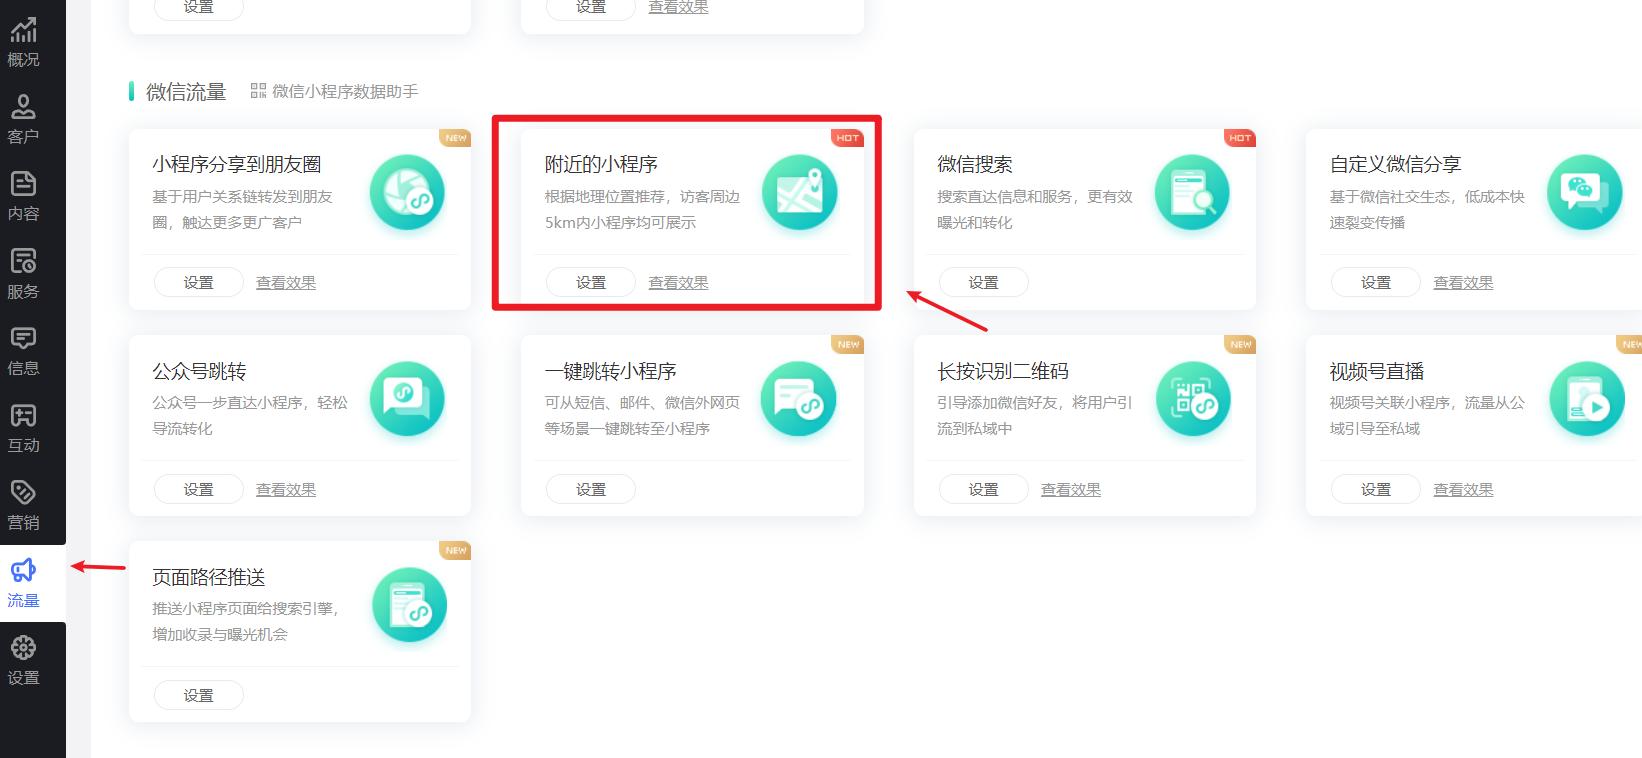Screen dimensions: 1642x758
Task: Open 概况 overview in the sidebar
Action: [x=23, y=42]
